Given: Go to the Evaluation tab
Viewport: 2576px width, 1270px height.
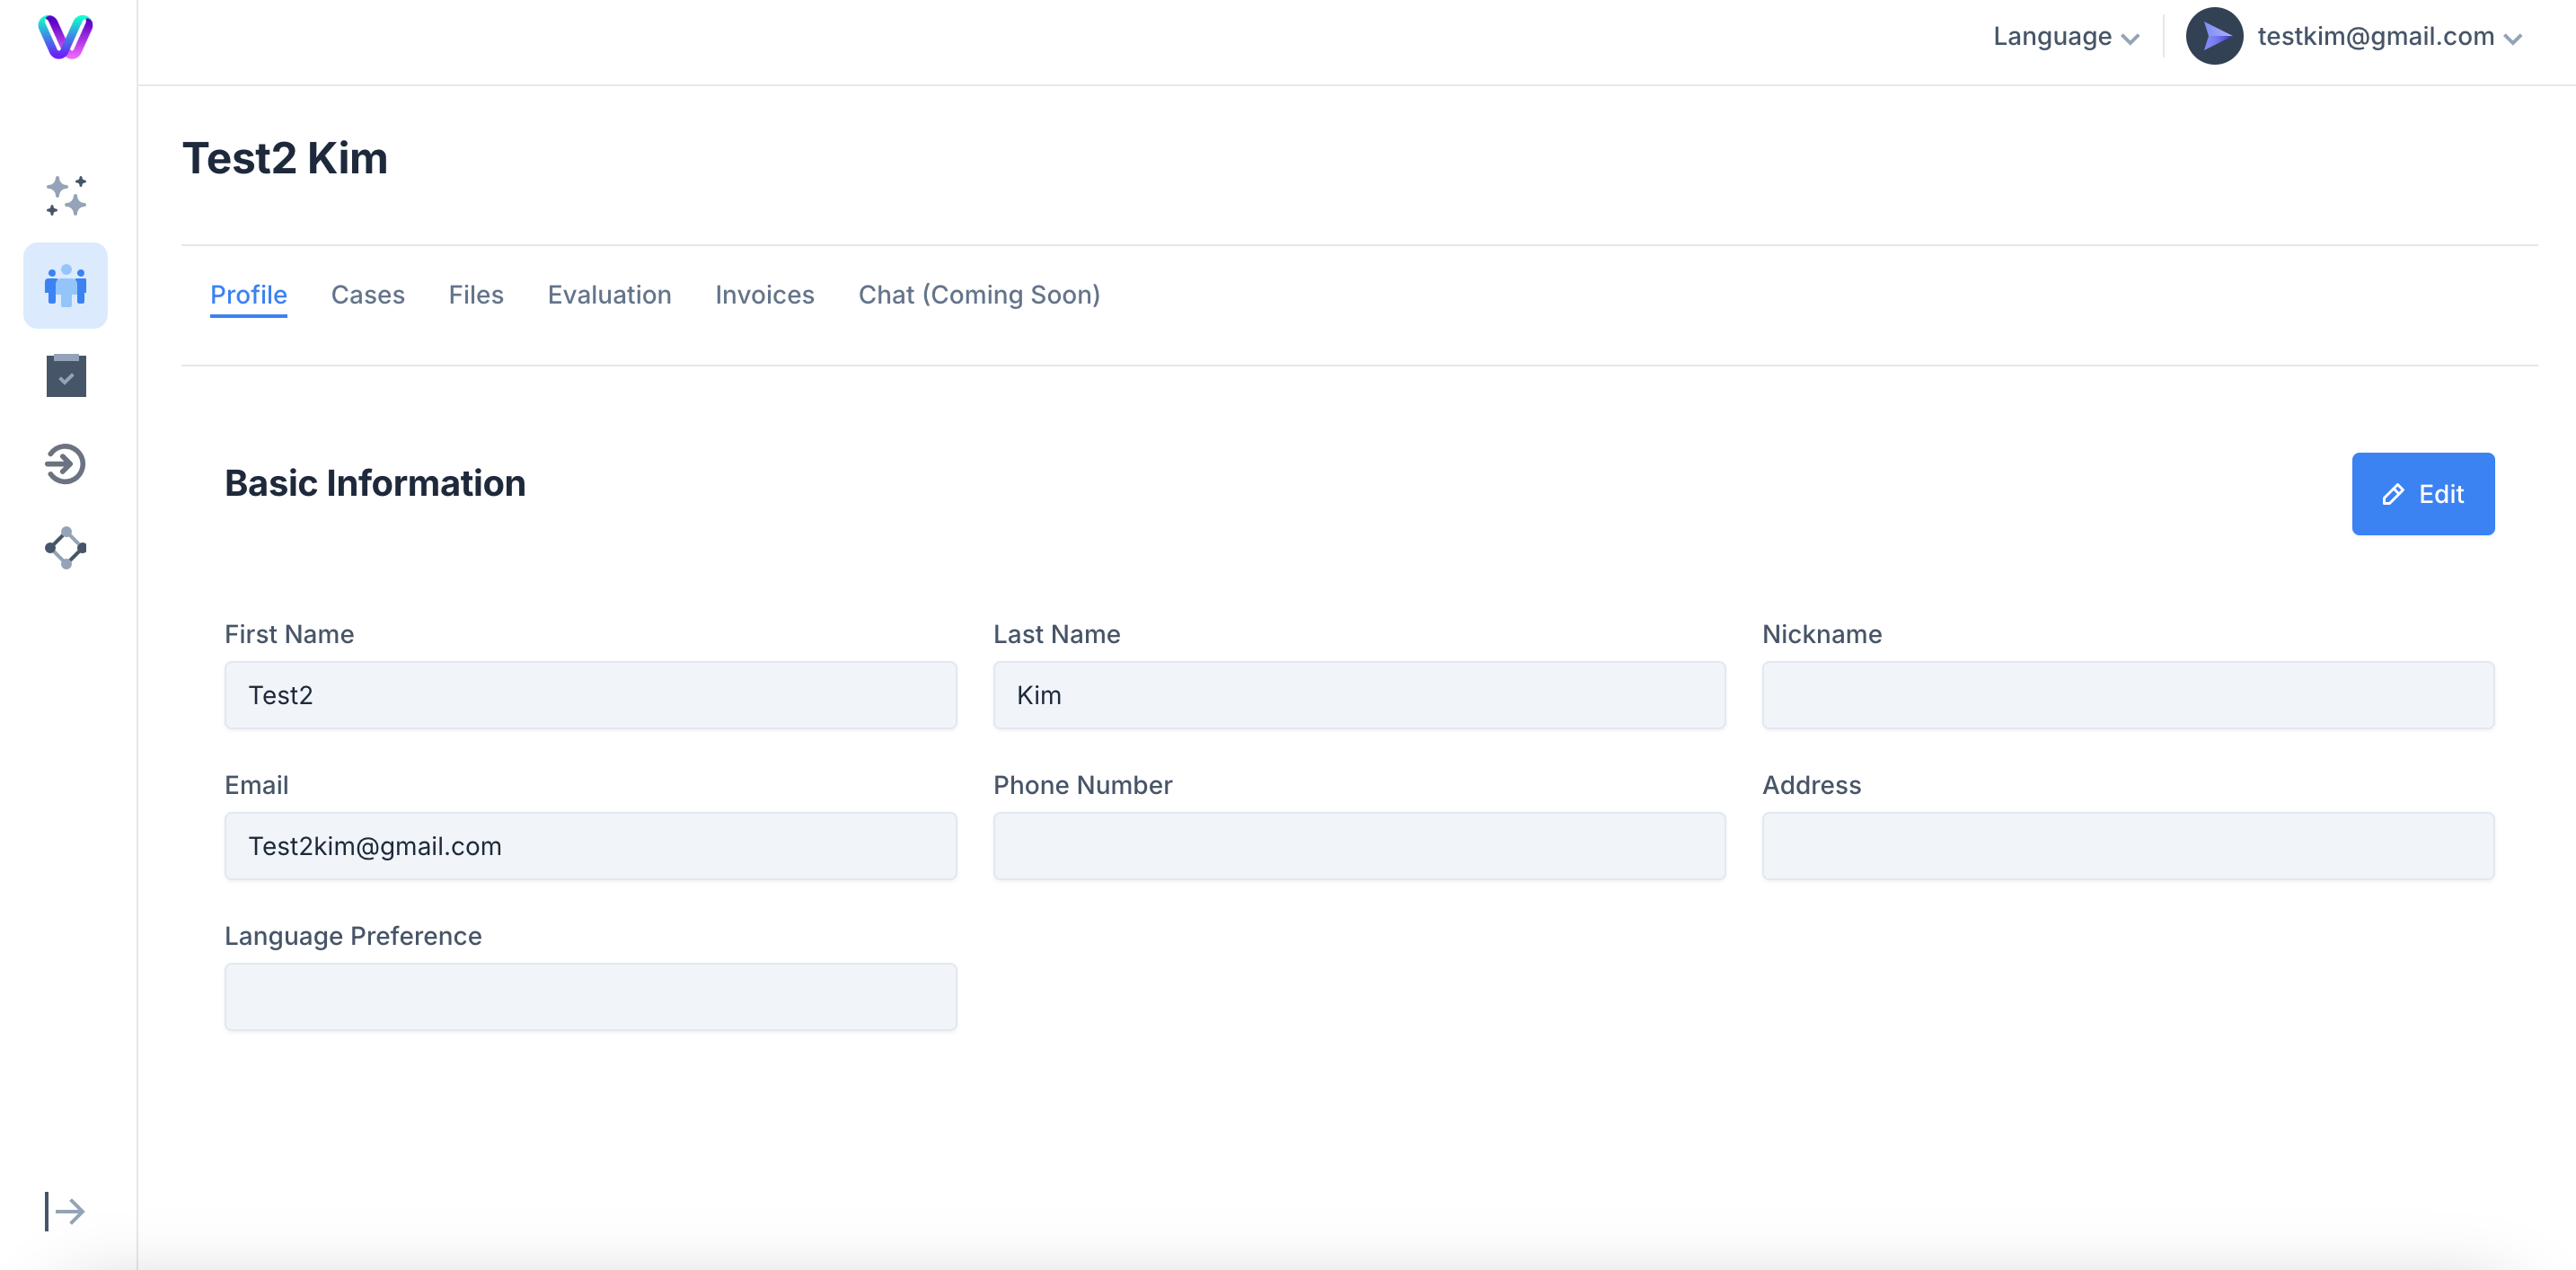Looking at the screenshot, I should tap(609, 295).
